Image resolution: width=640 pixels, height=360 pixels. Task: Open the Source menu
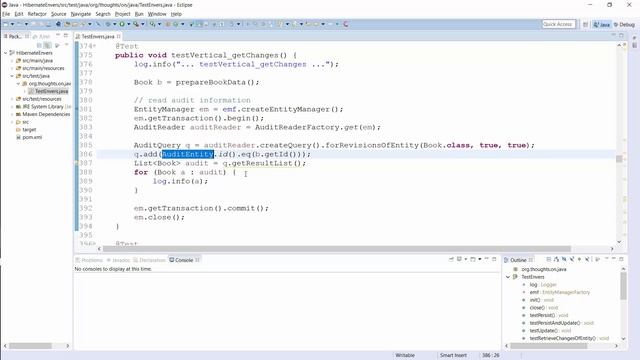(x=58, y=14)
